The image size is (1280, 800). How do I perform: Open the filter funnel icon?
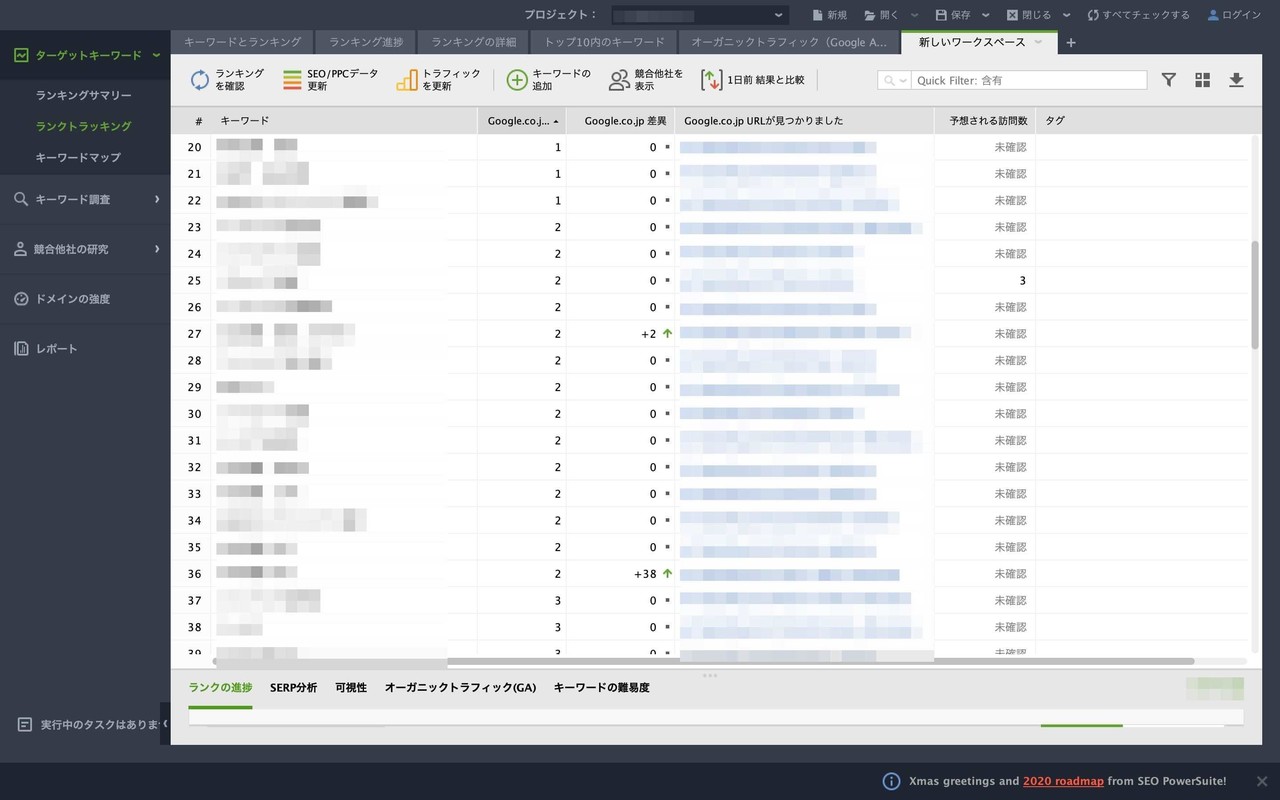click(1168, 80)
